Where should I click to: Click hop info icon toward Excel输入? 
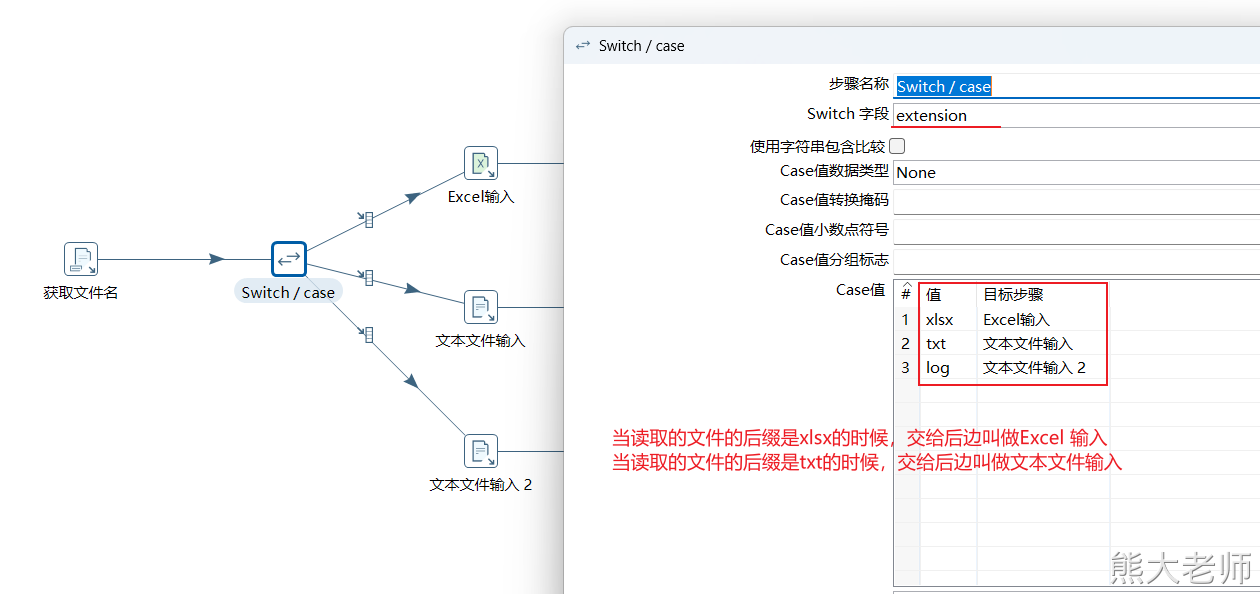[368, 219]
